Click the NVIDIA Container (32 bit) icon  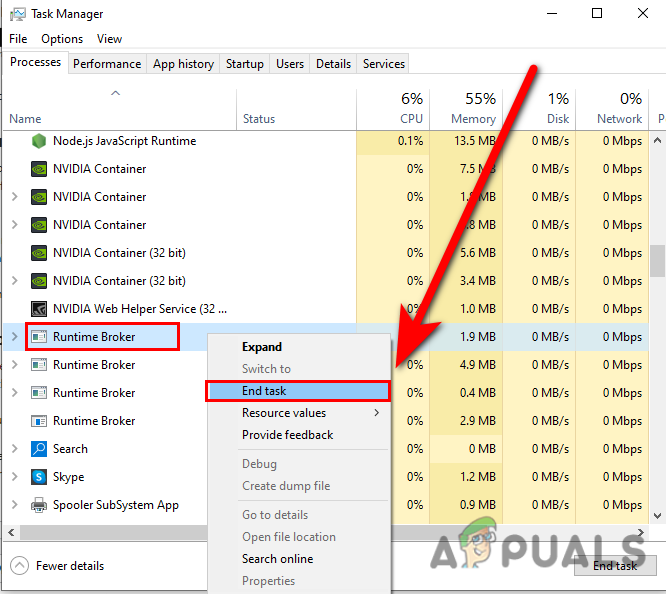point(39,253)
